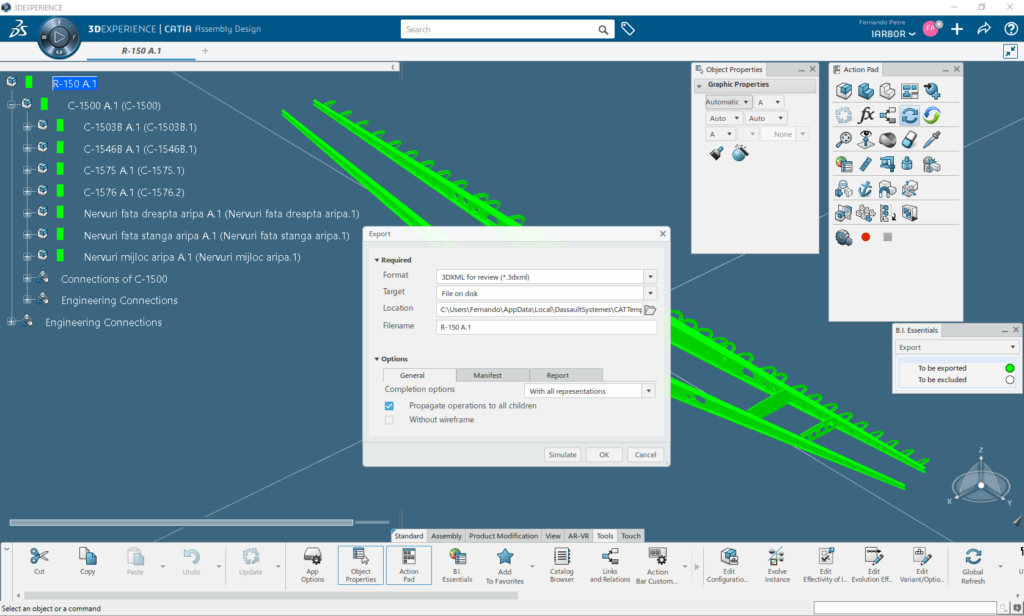Open the Export dropdown in B.I. Essentials
Viewport: 1024px width, 616px height.
(x=957, y=348)
